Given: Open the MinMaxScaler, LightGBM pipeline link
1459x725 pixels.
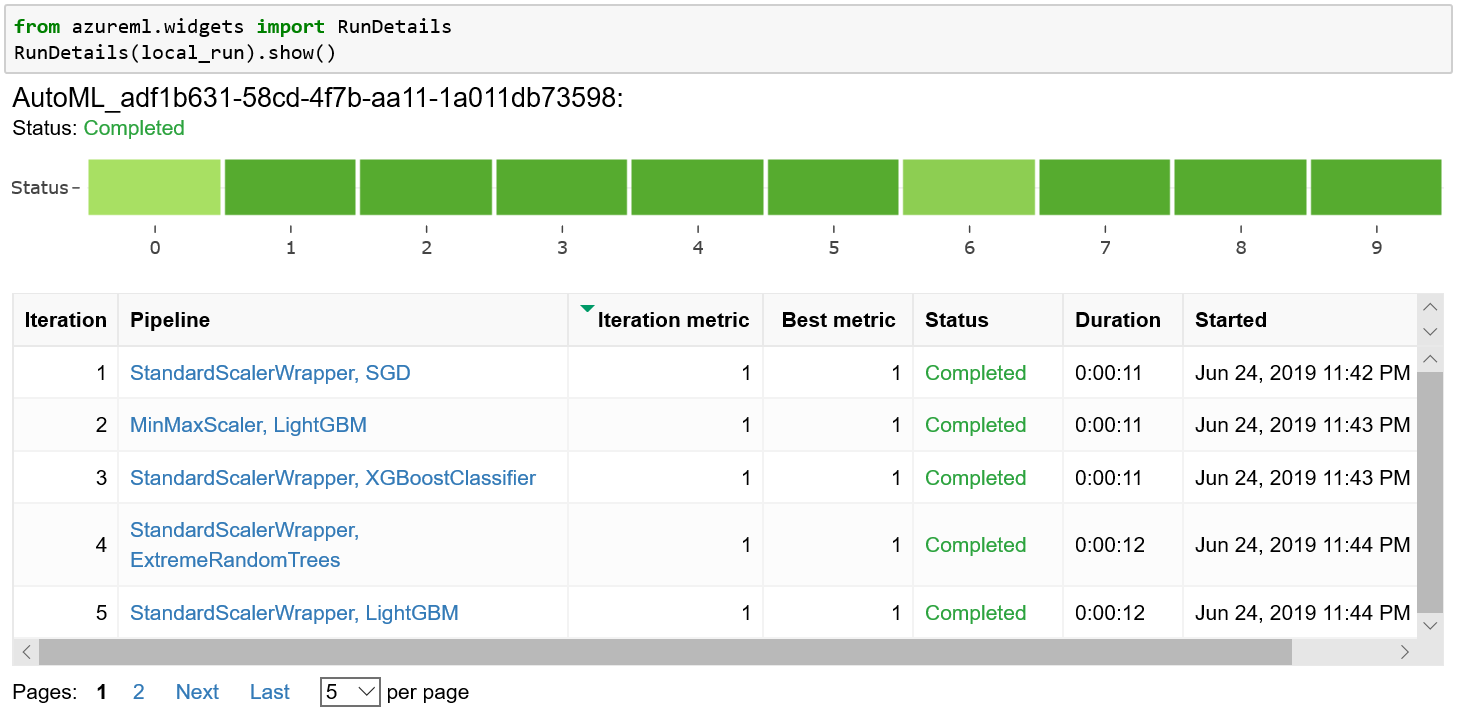Looking at the screenshot, I should pos(248,425).
